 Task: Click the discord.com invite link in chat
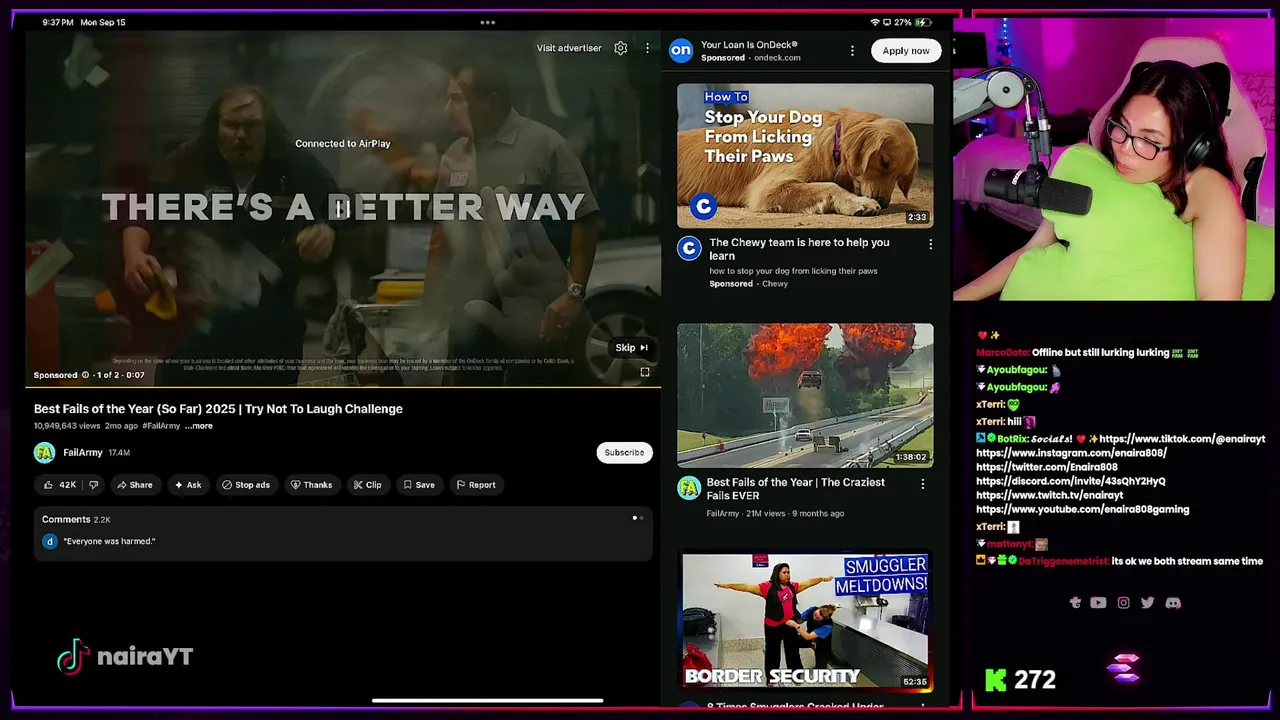(x=1071, y=481)
